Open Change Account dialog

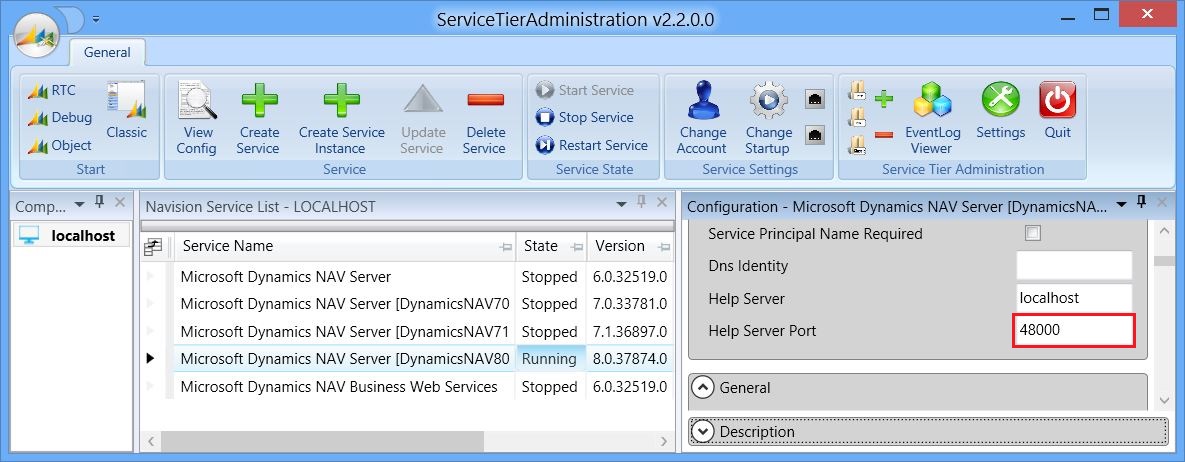(702, 118)
